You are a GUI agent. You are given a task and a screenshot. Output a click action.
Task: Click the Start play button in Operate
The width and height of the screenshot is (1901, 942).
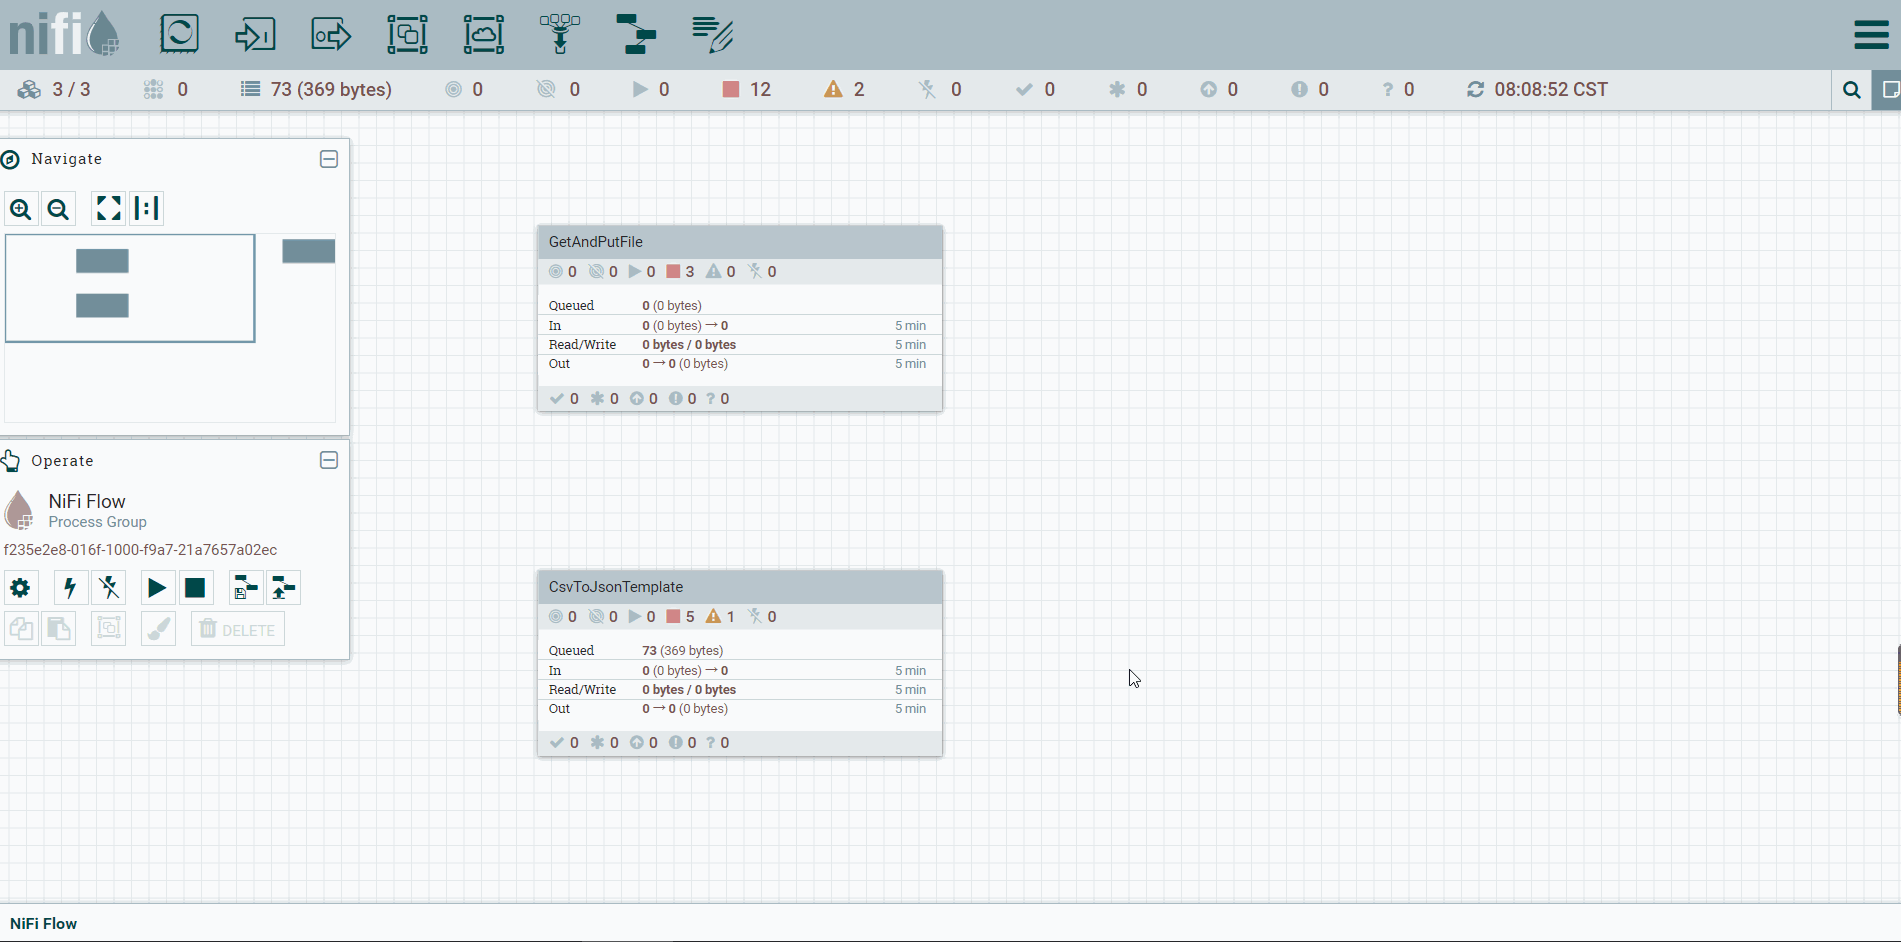[x=157, y=588]
